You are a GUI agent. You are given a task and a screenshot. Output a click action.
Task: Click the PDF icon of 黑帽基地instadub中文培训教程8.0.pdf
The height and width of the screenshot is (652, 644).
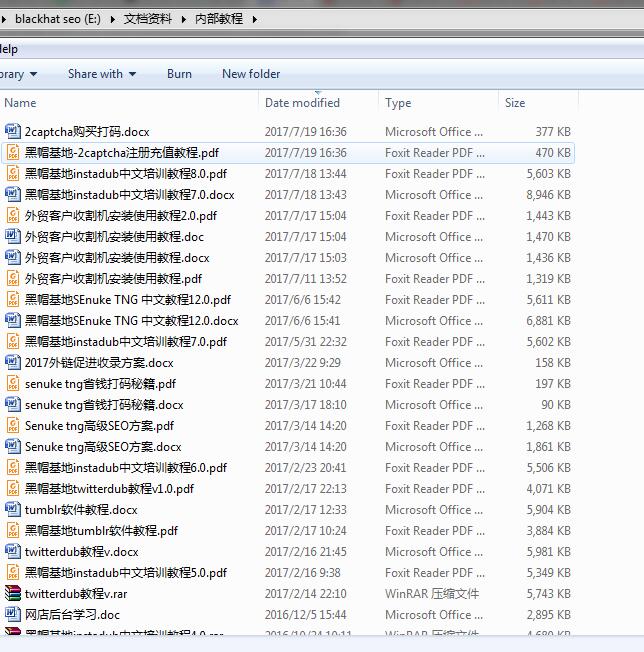tap(12, 173)
